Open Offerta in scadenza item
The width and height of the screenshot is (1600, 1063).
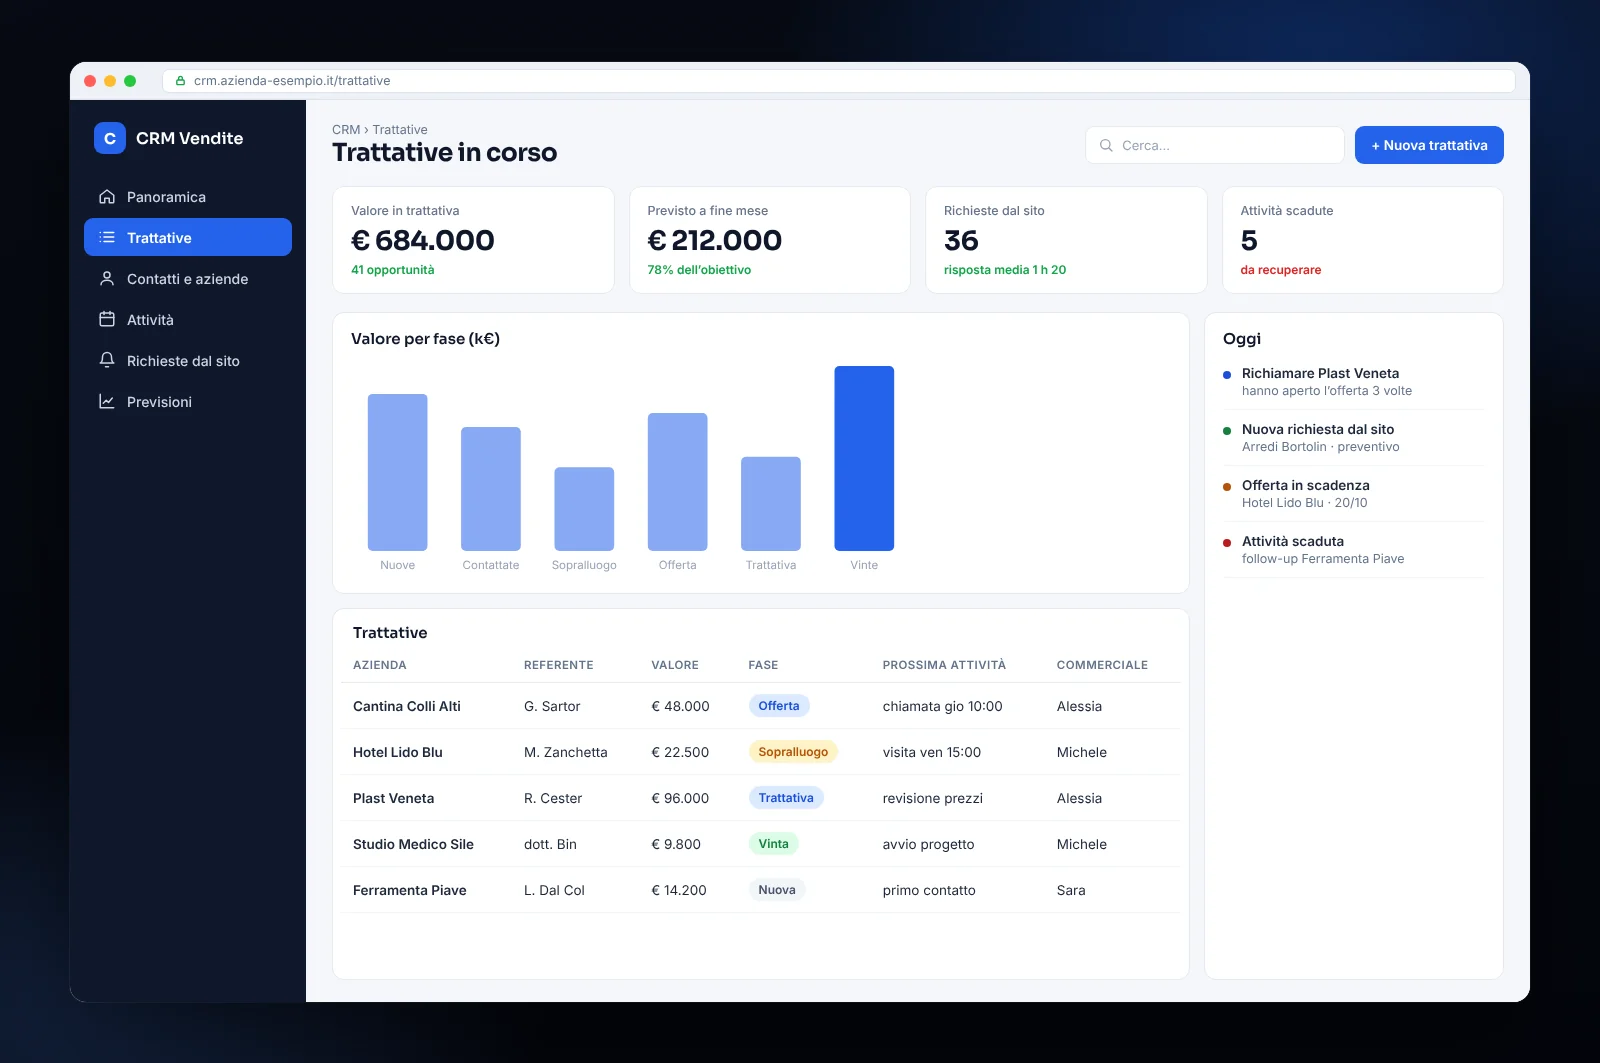pyautogui.click(x=1354, y=494)
